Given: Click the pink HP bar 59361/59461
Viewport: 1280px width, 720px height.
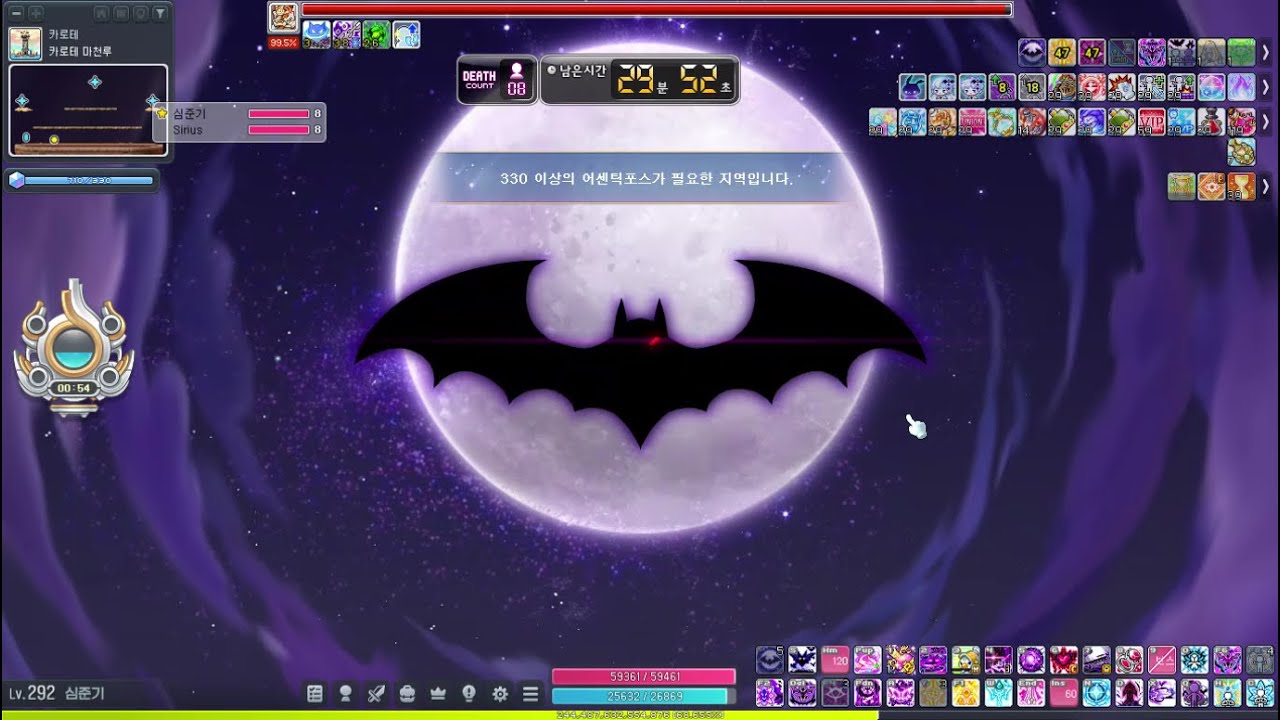Looking at the screenshot, I should point(643,677).
